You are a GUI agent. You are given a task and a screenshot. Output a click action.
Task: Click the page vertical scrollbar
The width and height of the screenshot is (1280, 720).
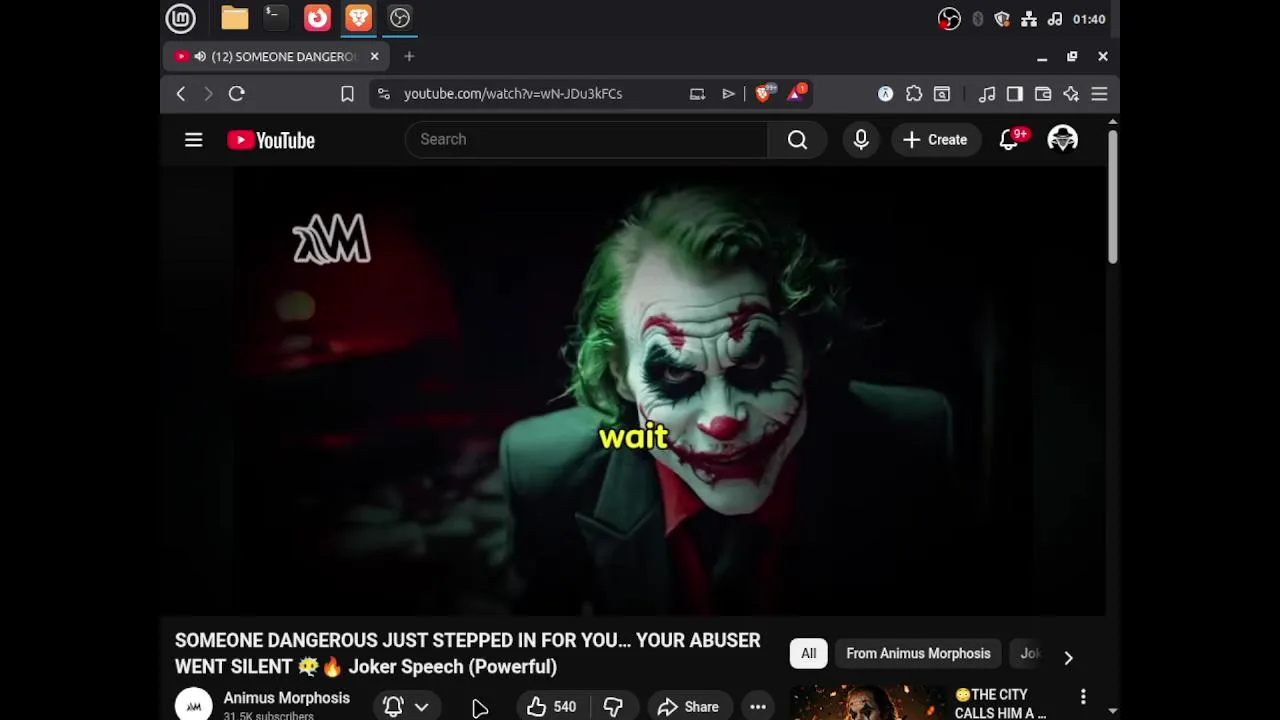coord(1112,197)
